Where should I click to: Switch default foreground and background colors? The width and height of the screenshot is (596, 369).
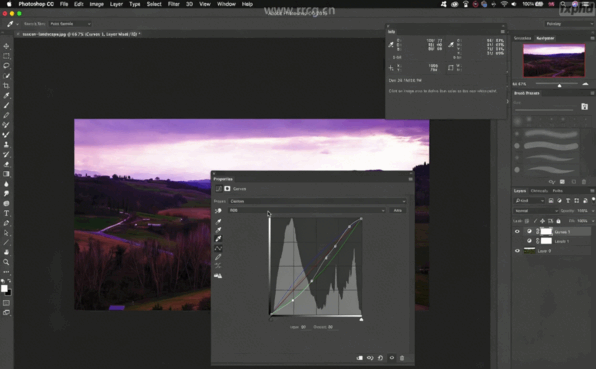3,281
